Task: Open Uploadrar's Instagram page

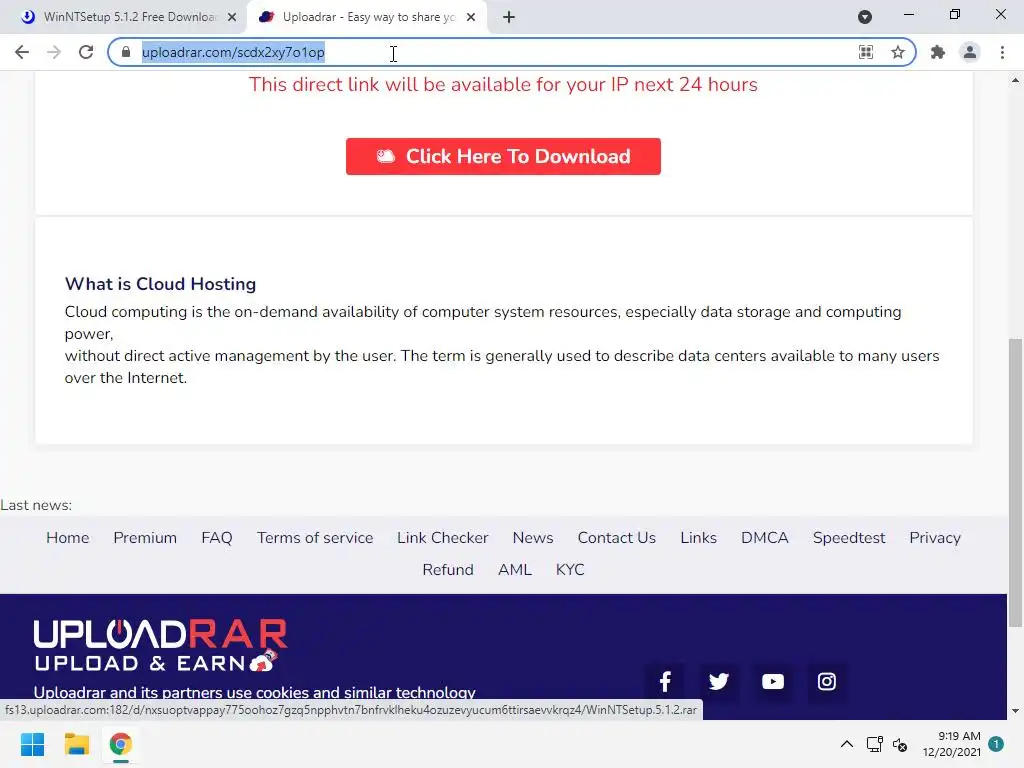Action: 826,682
